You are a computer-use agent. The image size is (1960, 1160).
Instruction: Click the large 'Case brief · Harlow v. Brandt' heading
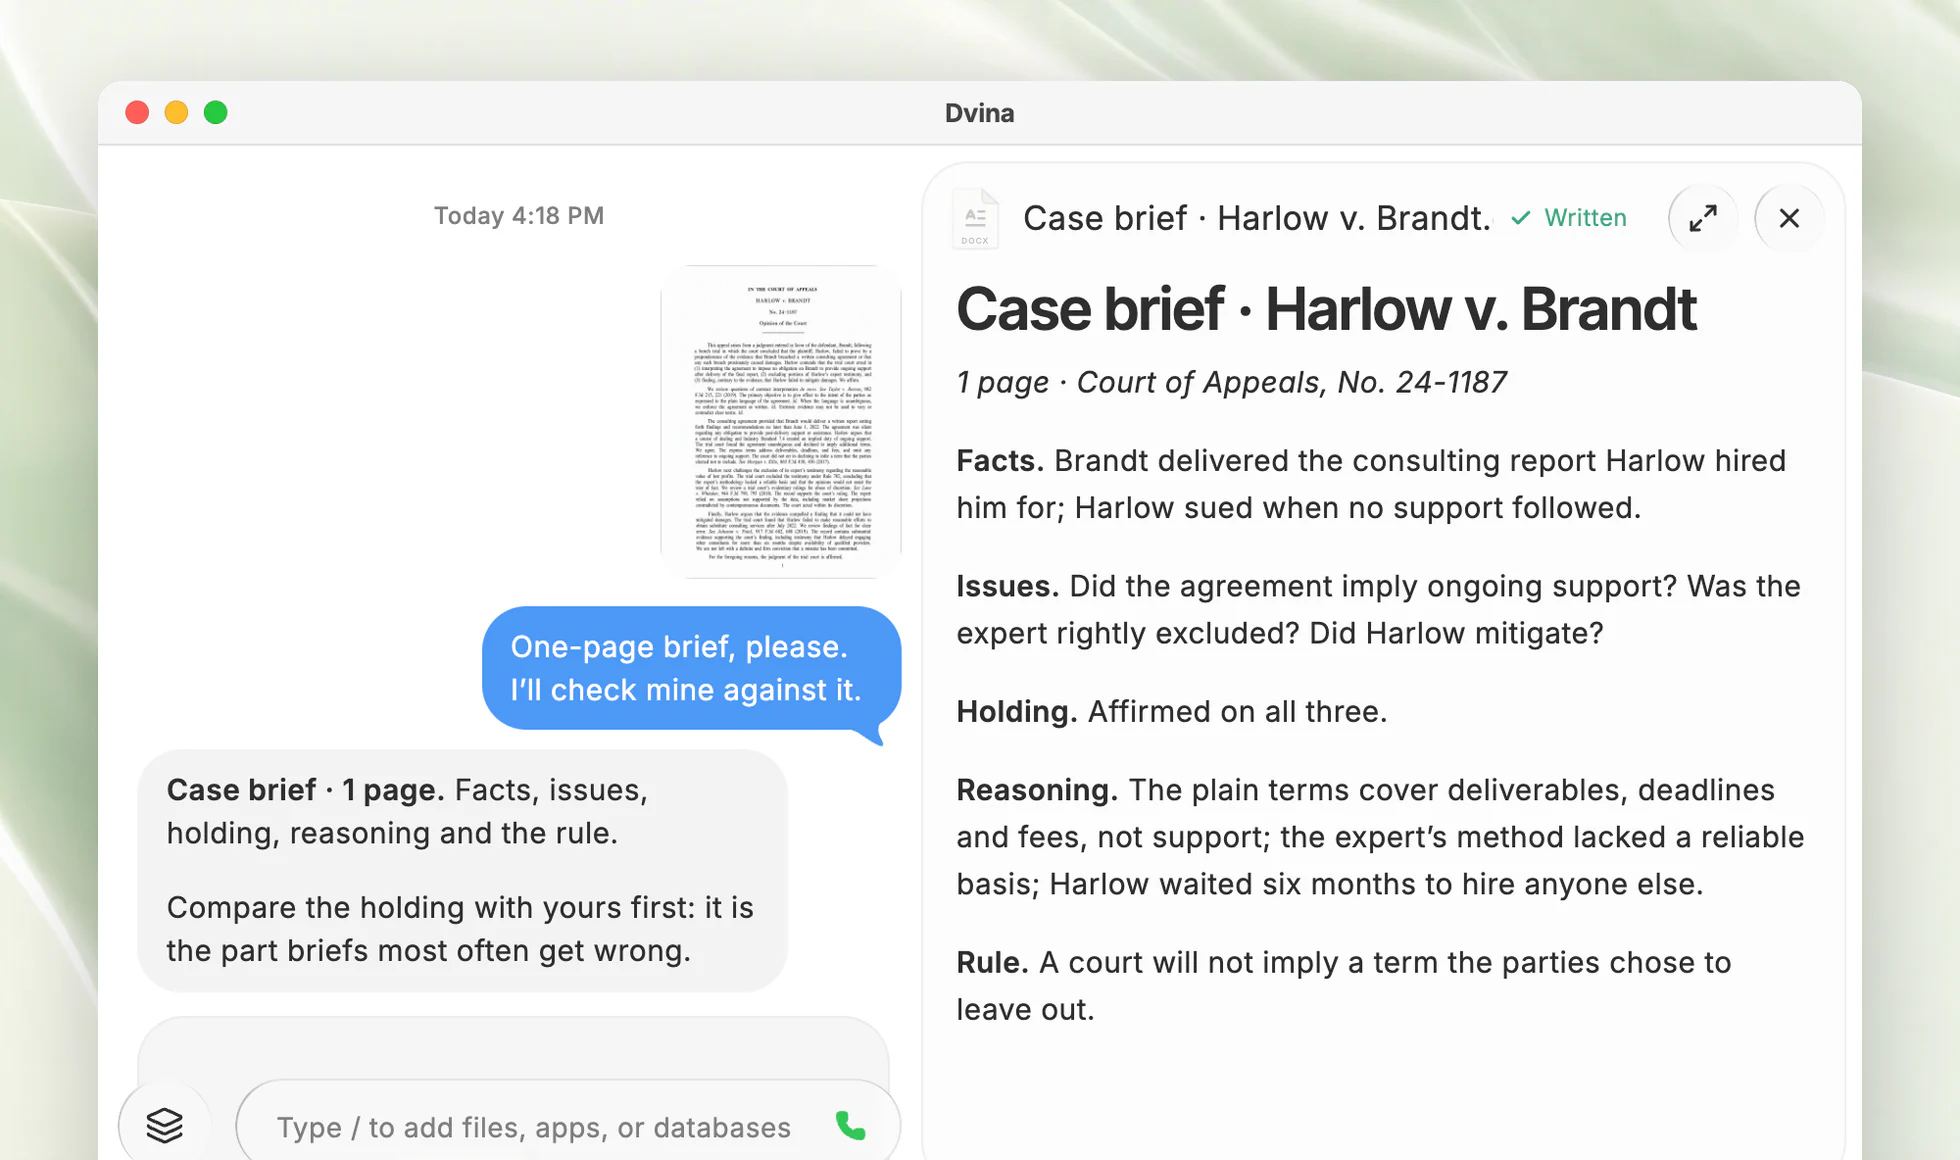(x=1326, y=309)
